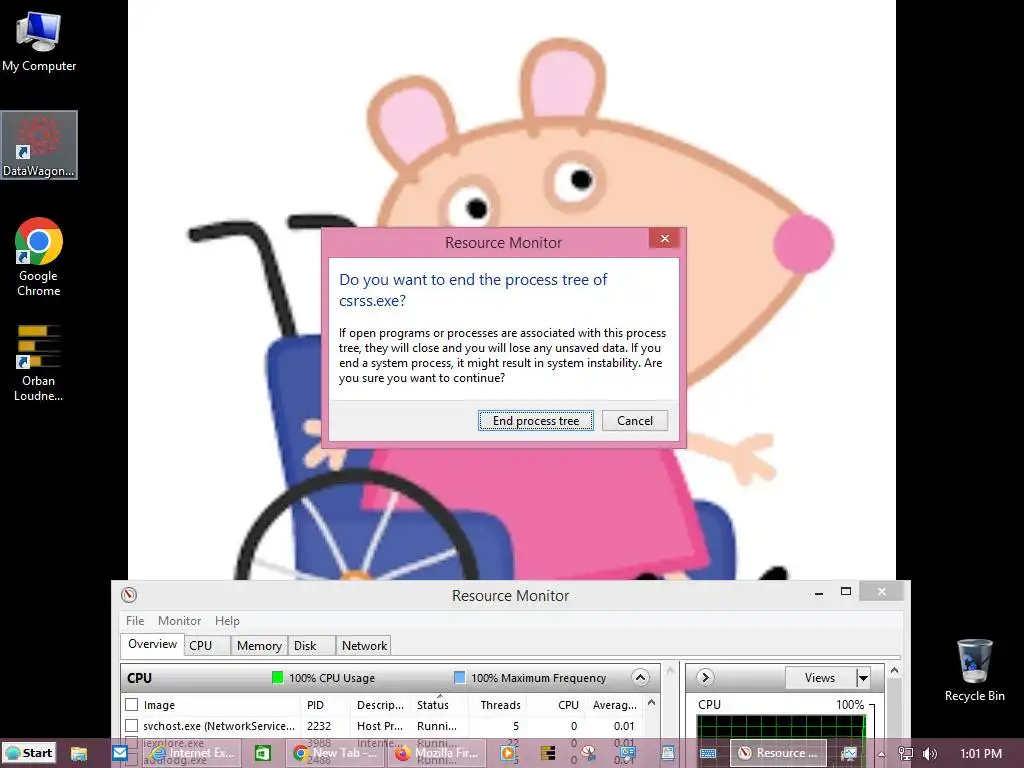1024x768 pixels.
Task: Switch to the Mozilla Firefox taskbar window
Action: coord(438,753)
